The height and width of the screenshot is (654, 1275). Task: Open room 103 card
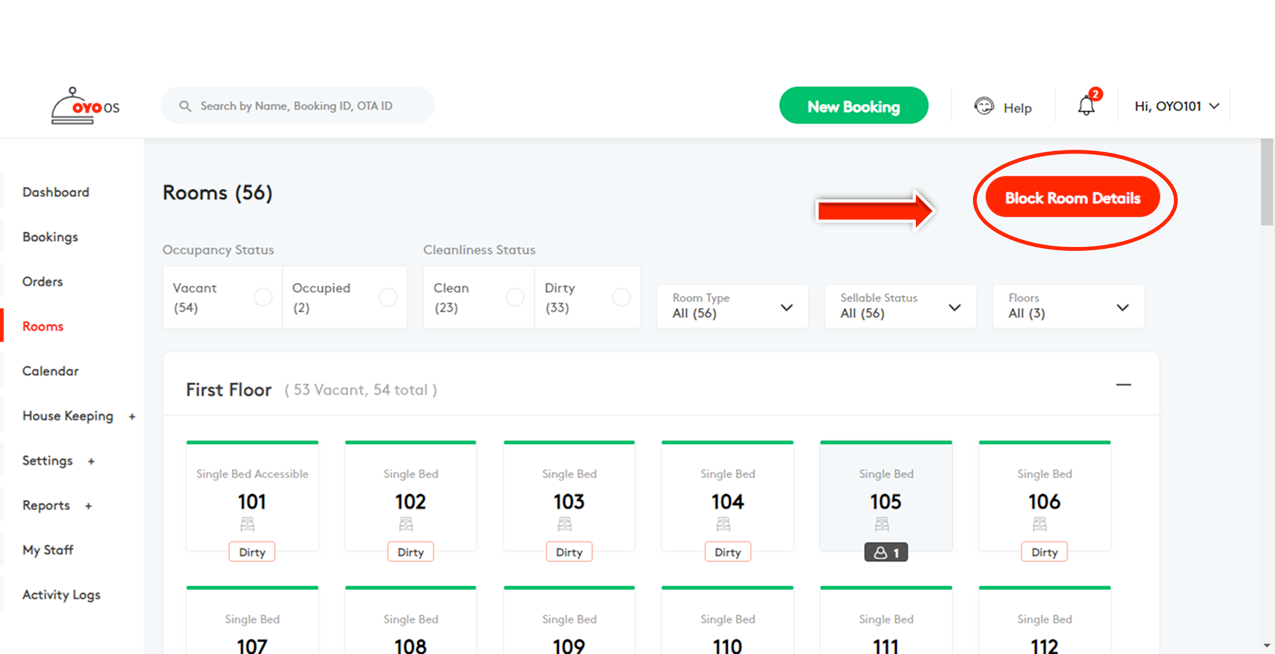tap(569, 496)
